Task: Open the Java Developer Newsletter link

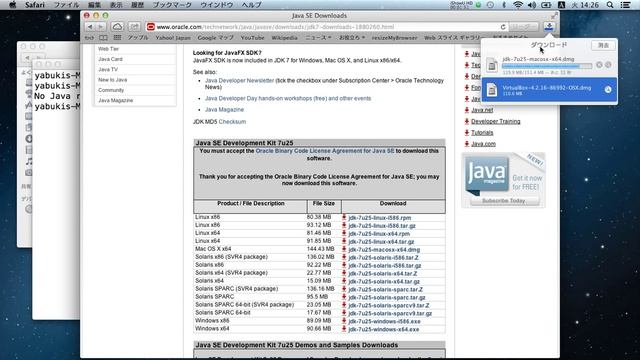Action: (239, 80)
